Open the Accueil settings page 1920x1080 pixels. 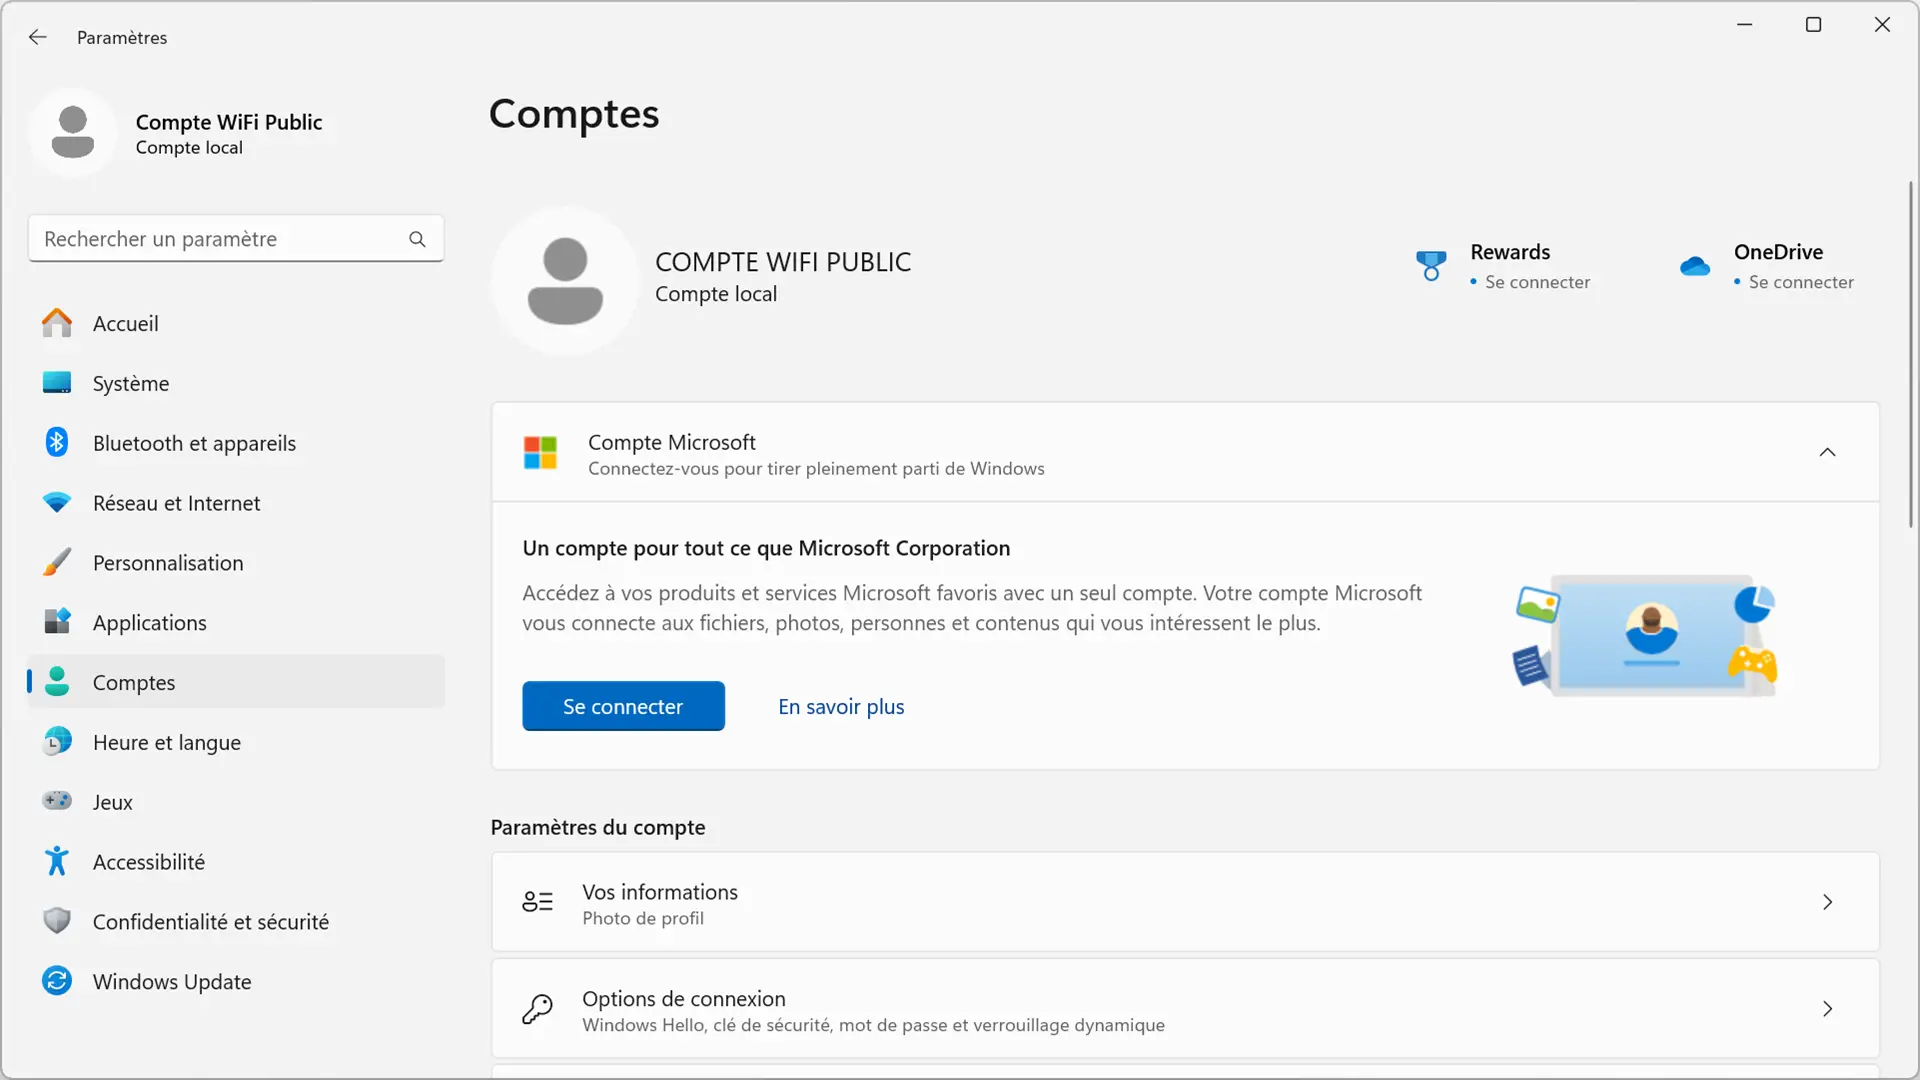pyautogui.click(x=236, y=323)
